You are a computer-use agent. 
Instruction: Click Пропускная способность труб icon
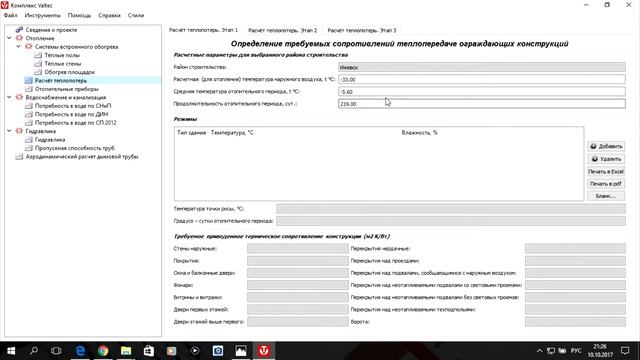[x=28, y=148]
